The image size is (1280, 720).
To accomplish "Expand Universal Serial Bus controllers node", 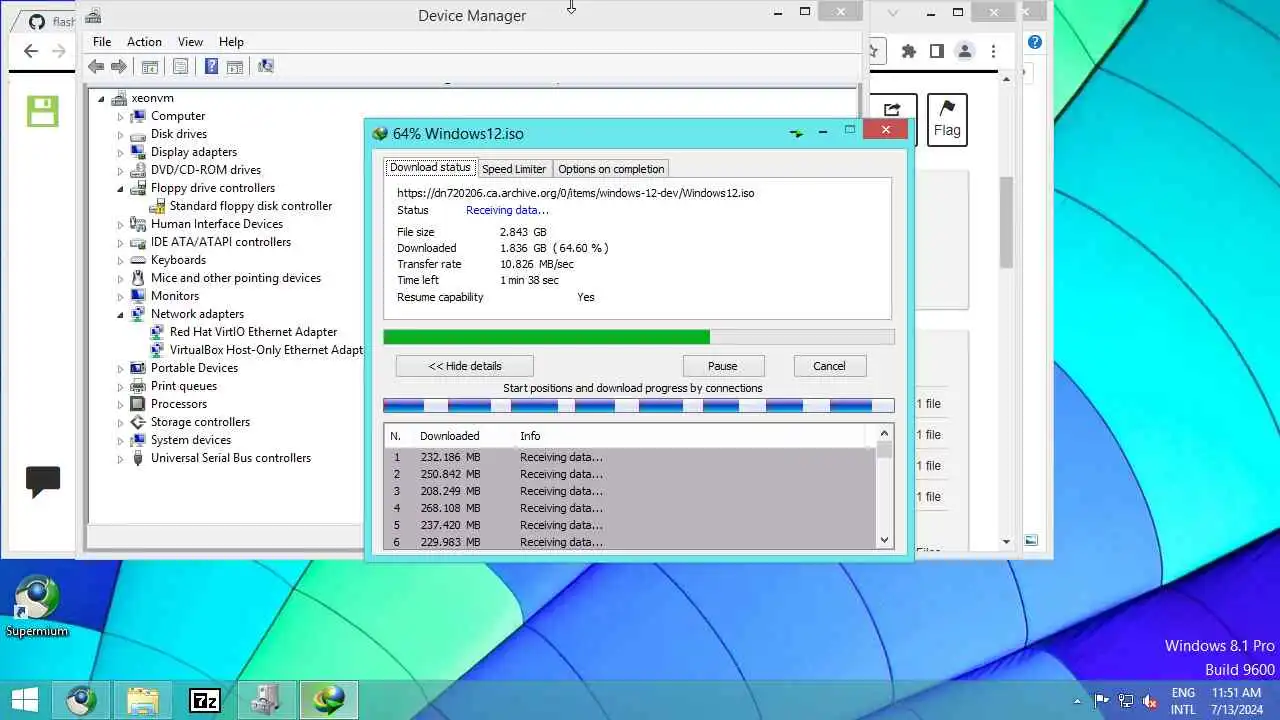I will [120, 458].
